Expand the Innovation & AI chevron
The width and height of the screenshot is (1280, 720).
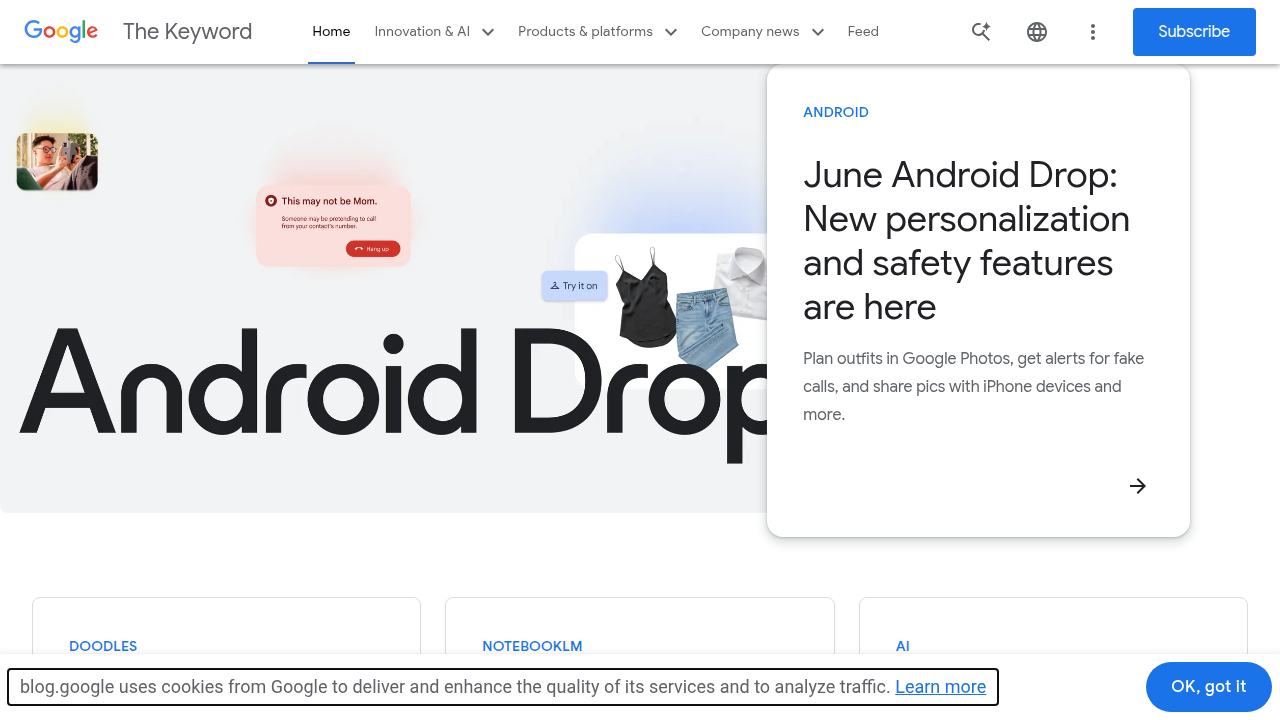488,32
